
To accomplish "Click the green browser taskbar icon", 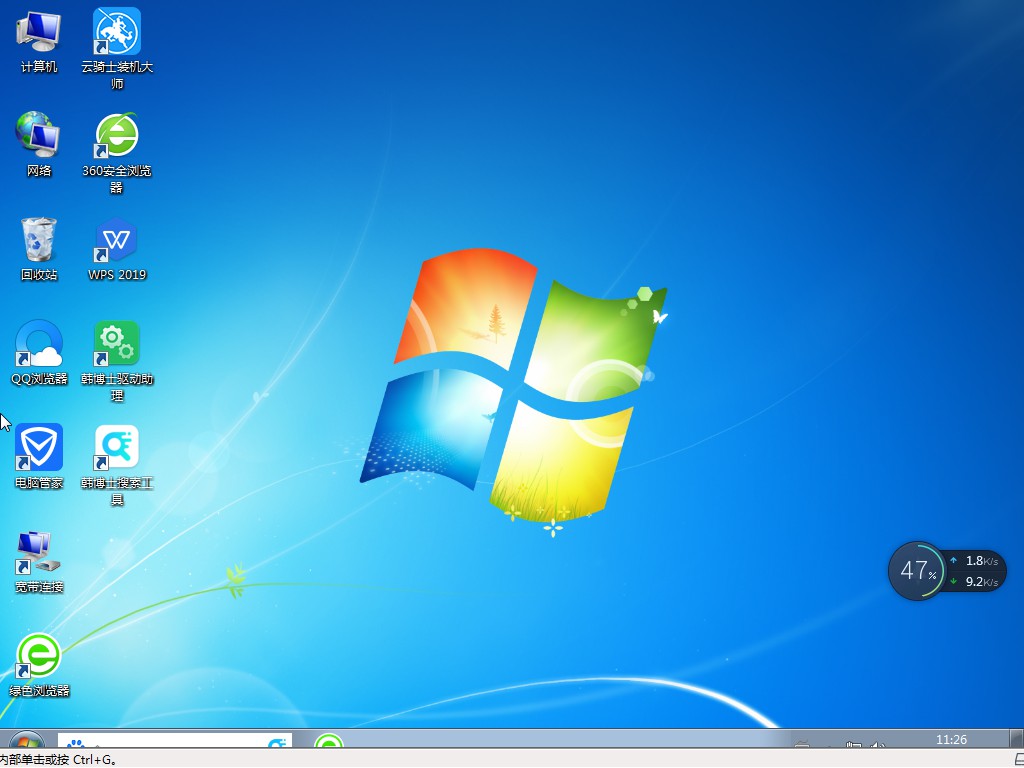I will click(x=328, y=741).
